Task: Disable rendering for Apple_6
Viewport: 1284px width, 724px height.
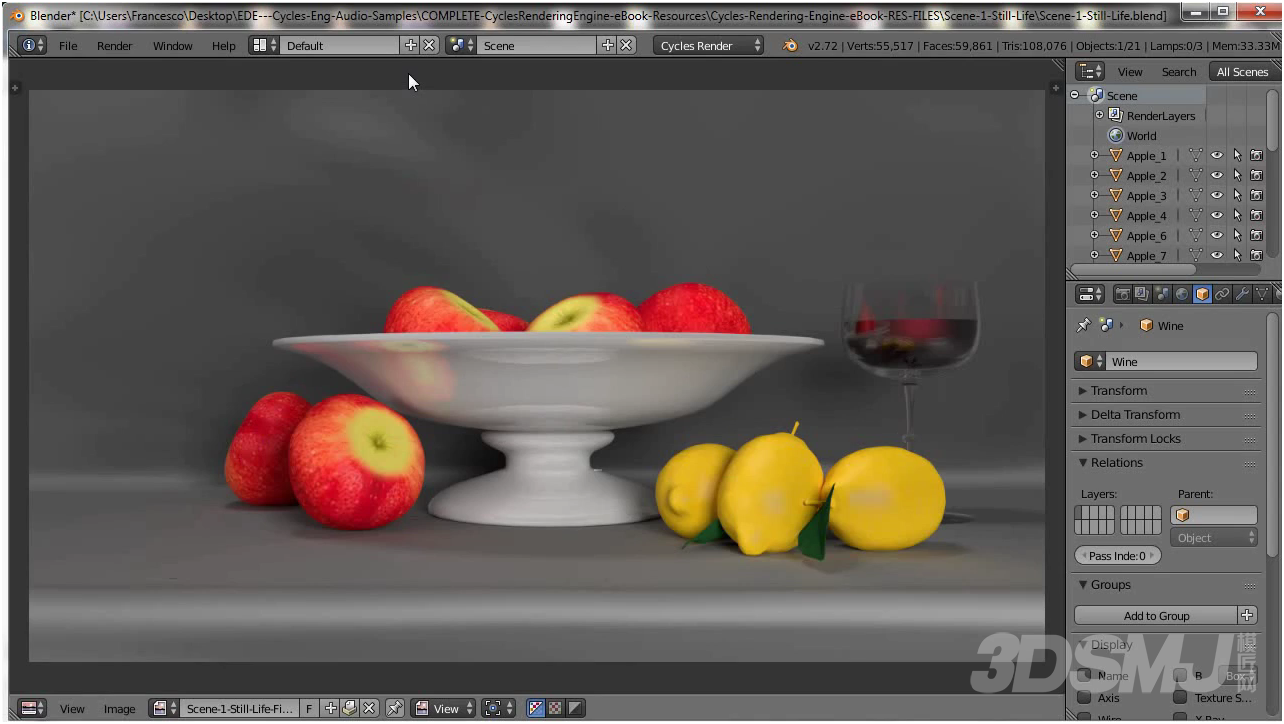Action: [1257, 235]
